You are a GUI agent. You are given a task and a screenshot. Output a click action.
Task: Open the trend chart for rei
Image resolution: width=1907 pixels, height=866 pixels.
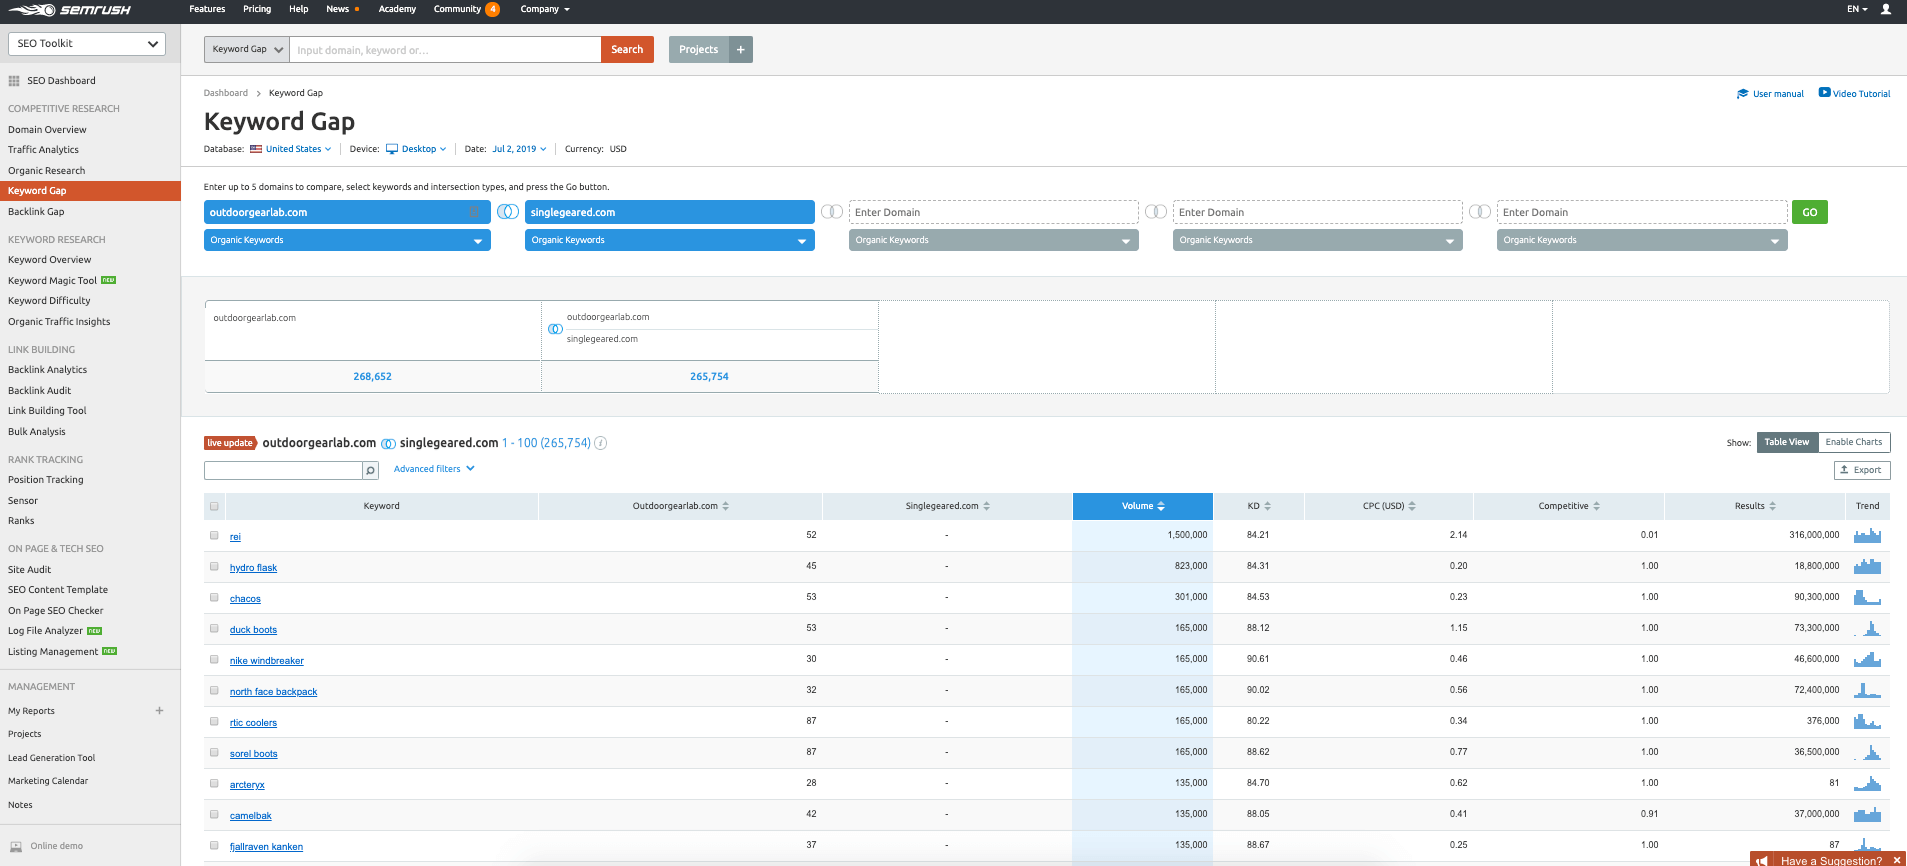[1867, 536]
